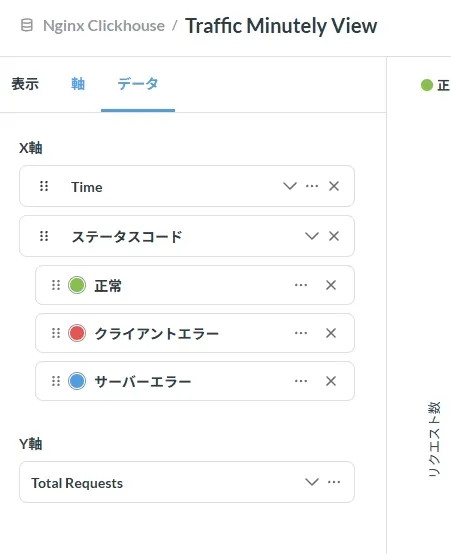
Task: Click the クライアントエラー series label
Action: click(156, 334)
